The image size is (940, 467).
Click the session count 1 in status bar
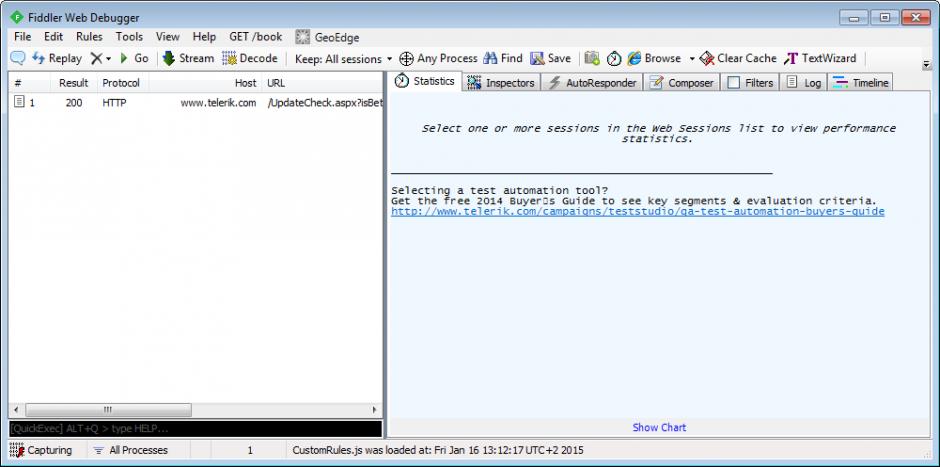coord(250,450)
